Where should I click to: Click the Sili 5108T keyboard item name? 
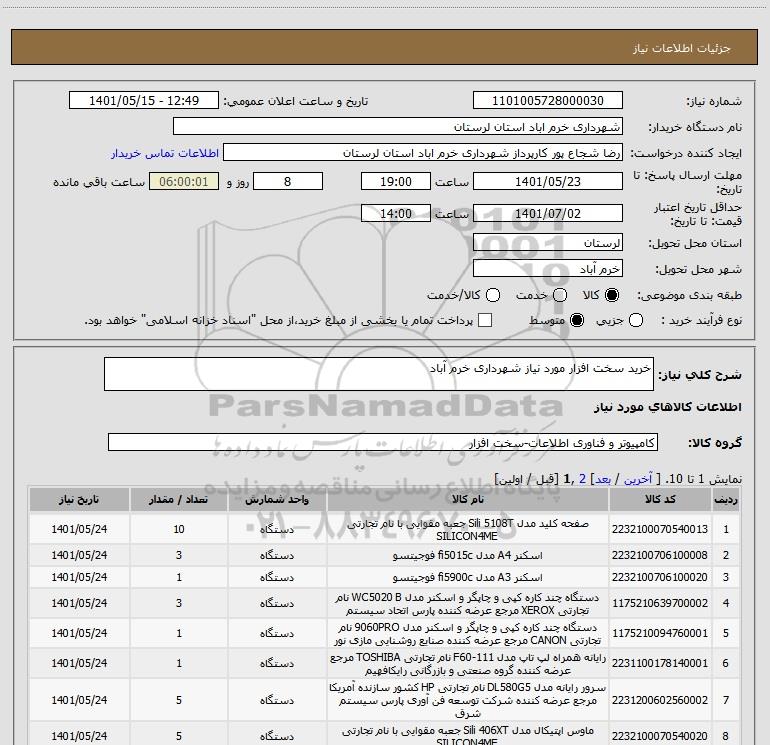point(468,529)
